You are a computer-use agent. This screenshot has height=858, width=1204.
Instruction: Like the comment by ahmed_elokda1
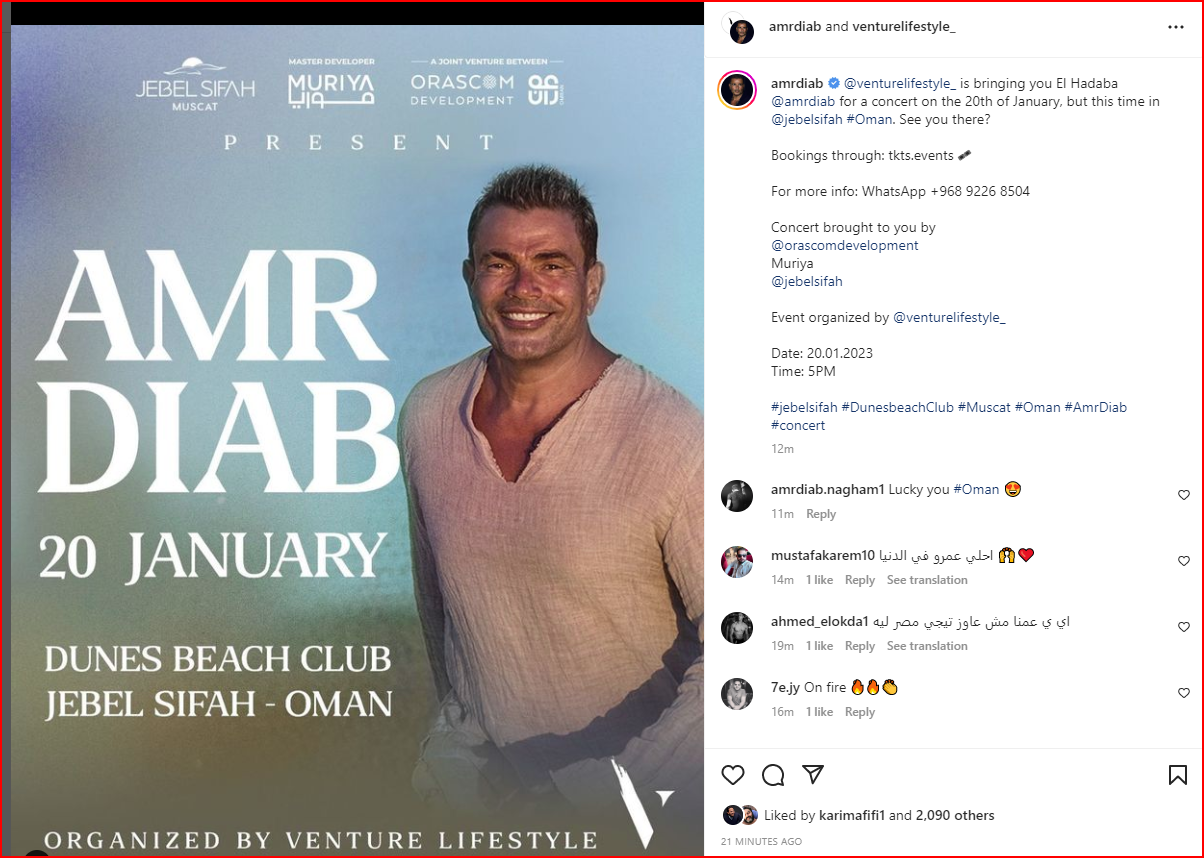[1184, 627]
